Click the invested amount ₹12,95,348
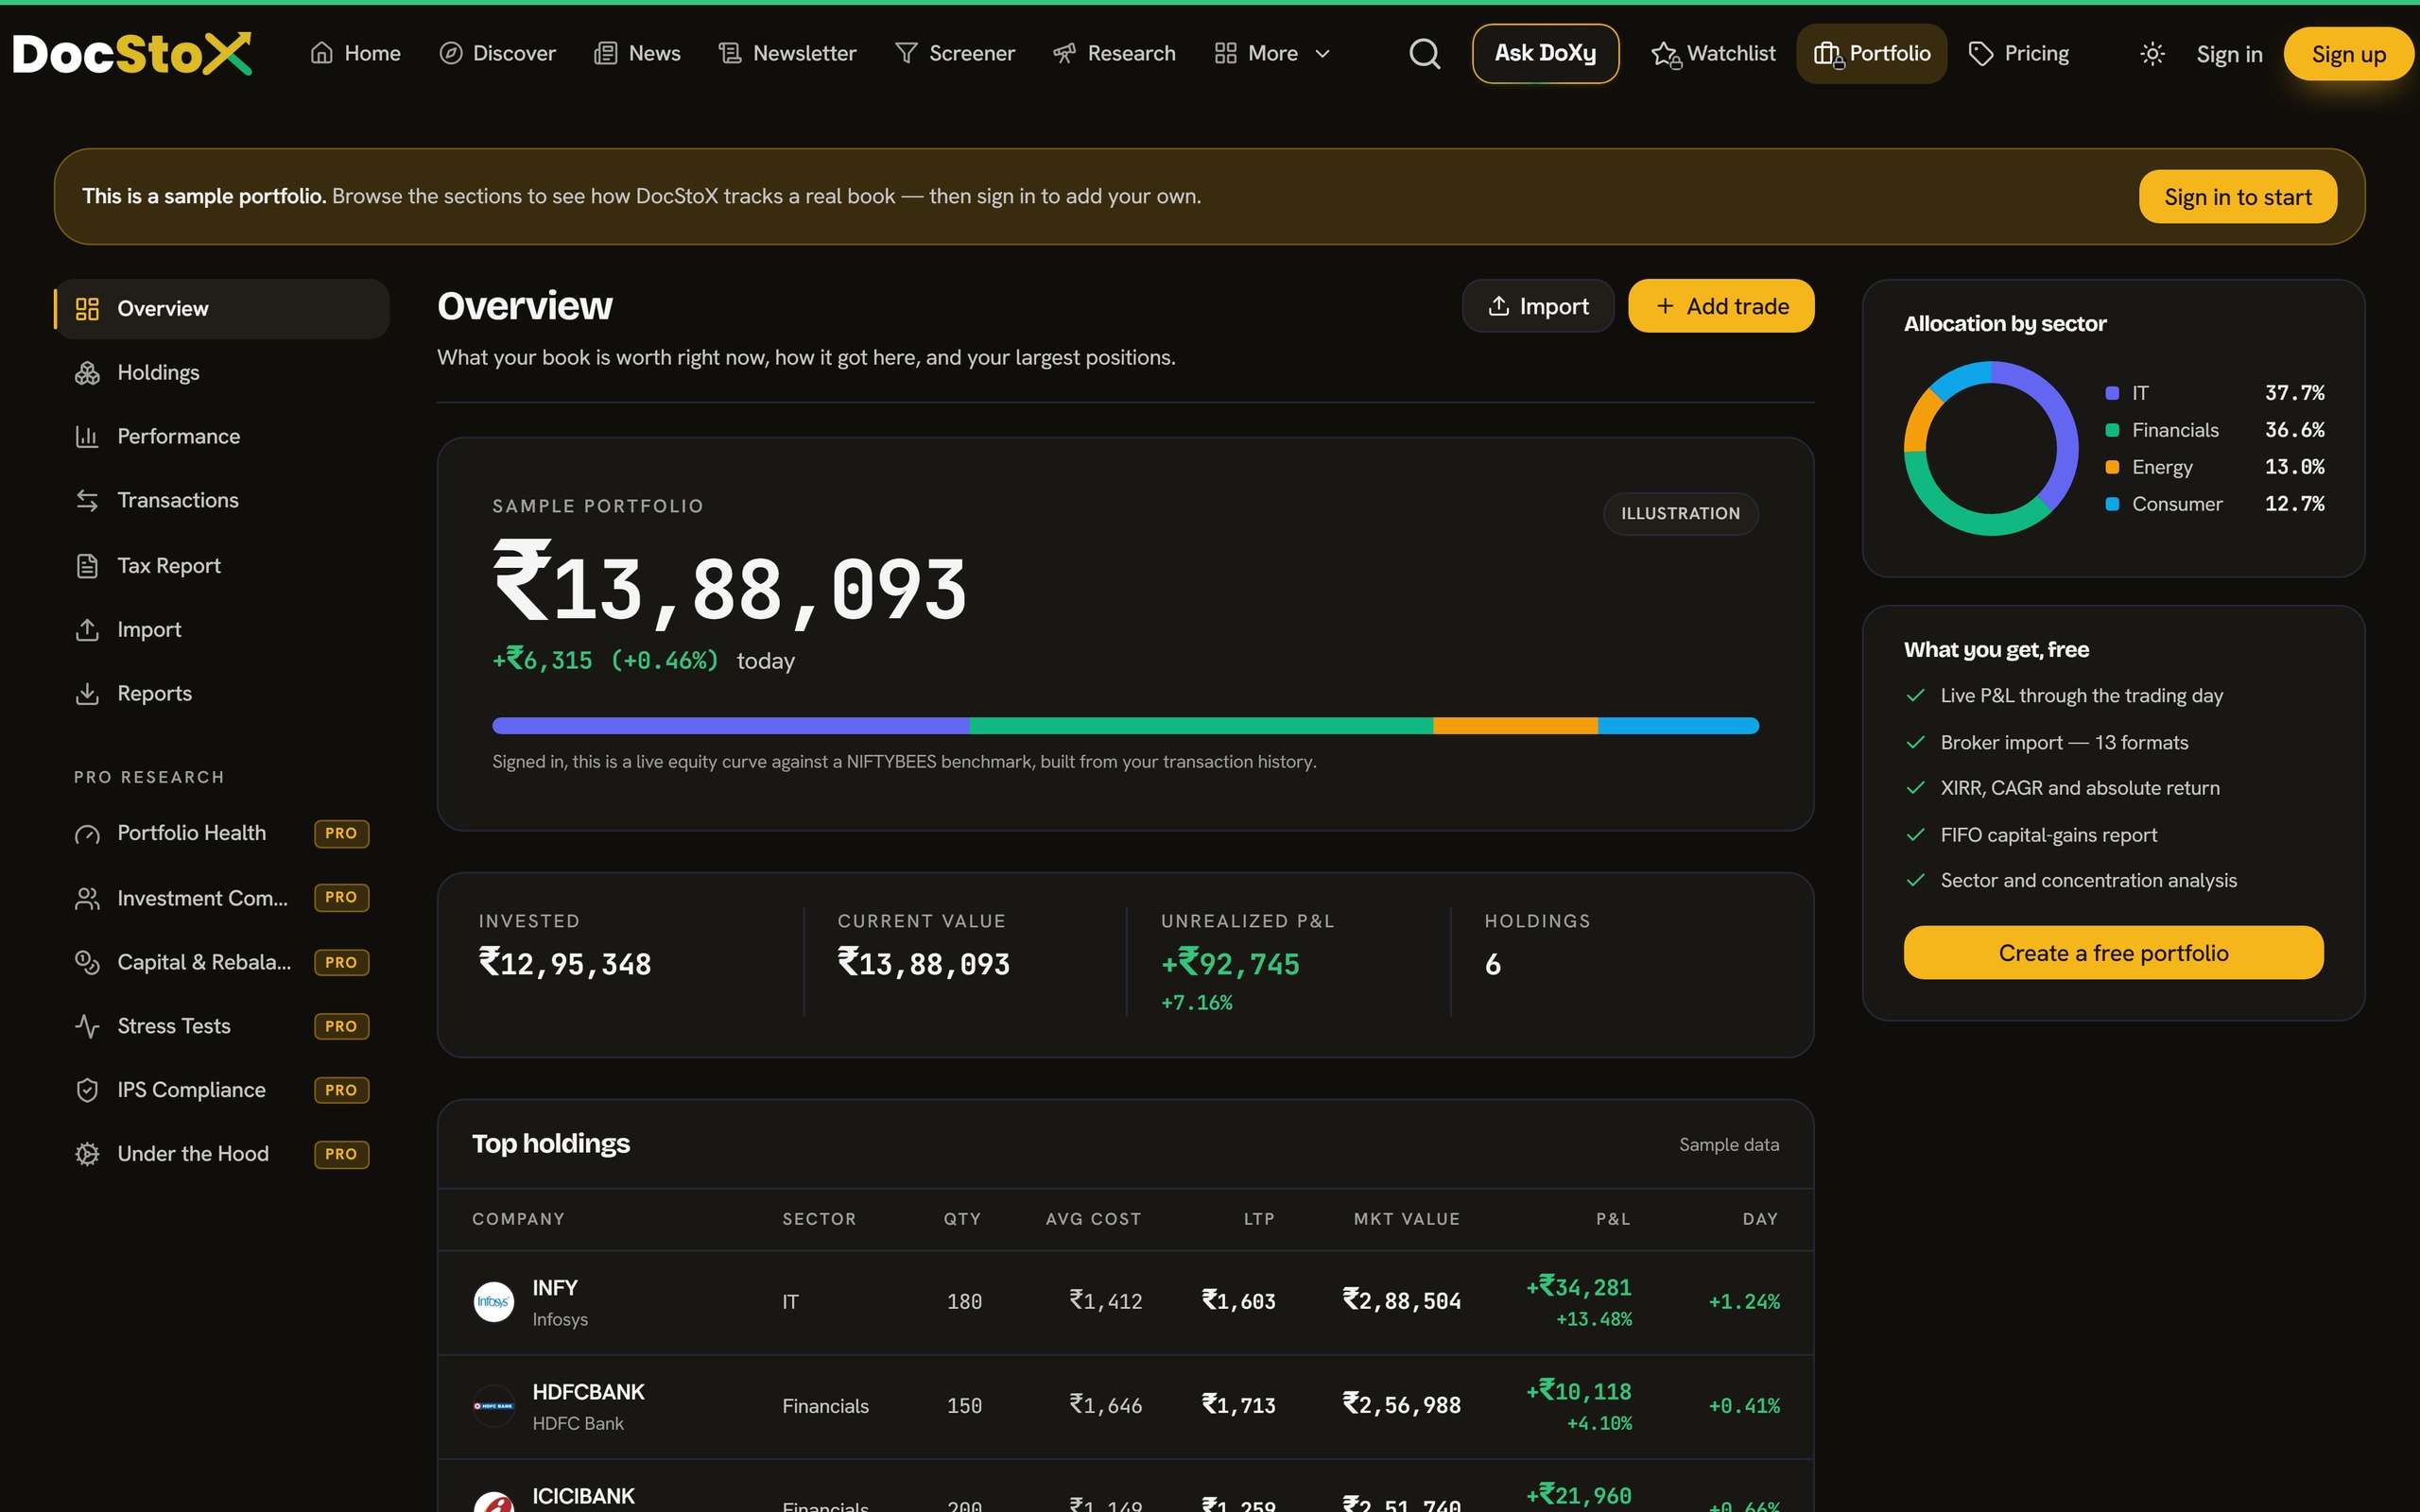The height and width of the screenshot is (1512, 2420). pyautogui.click(x=565, y=964)
